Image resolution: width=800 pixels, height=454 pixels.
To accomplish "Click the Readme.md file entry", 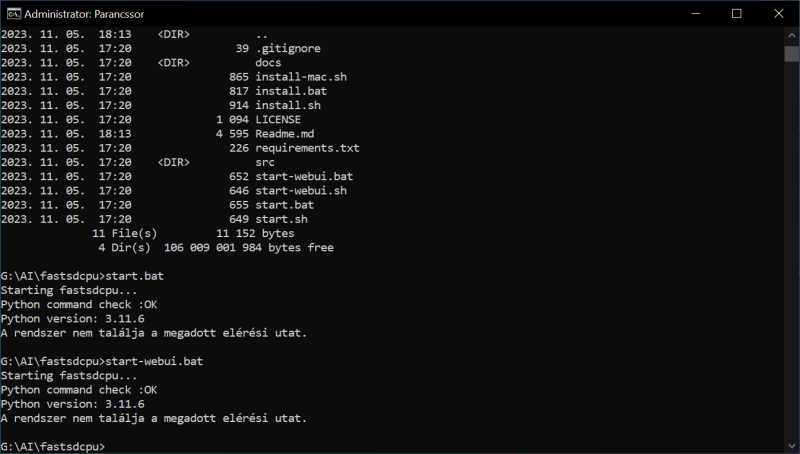I will [x=285, y=134].
